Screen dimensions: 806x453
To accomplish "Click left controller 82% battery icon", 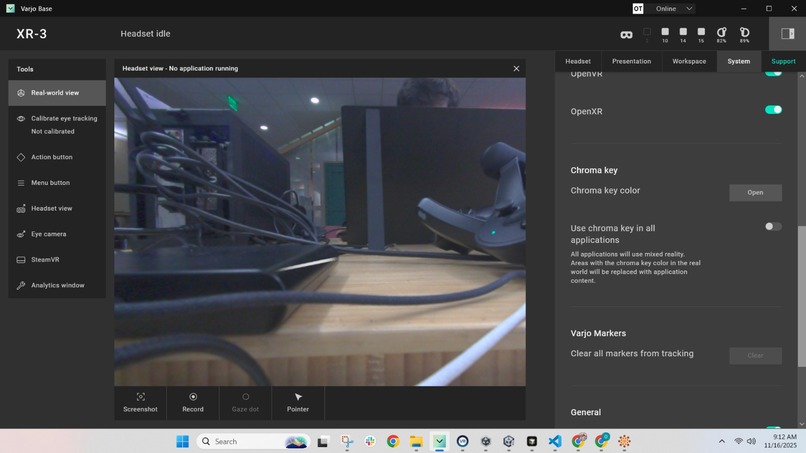I will click(x=721, y=34).
